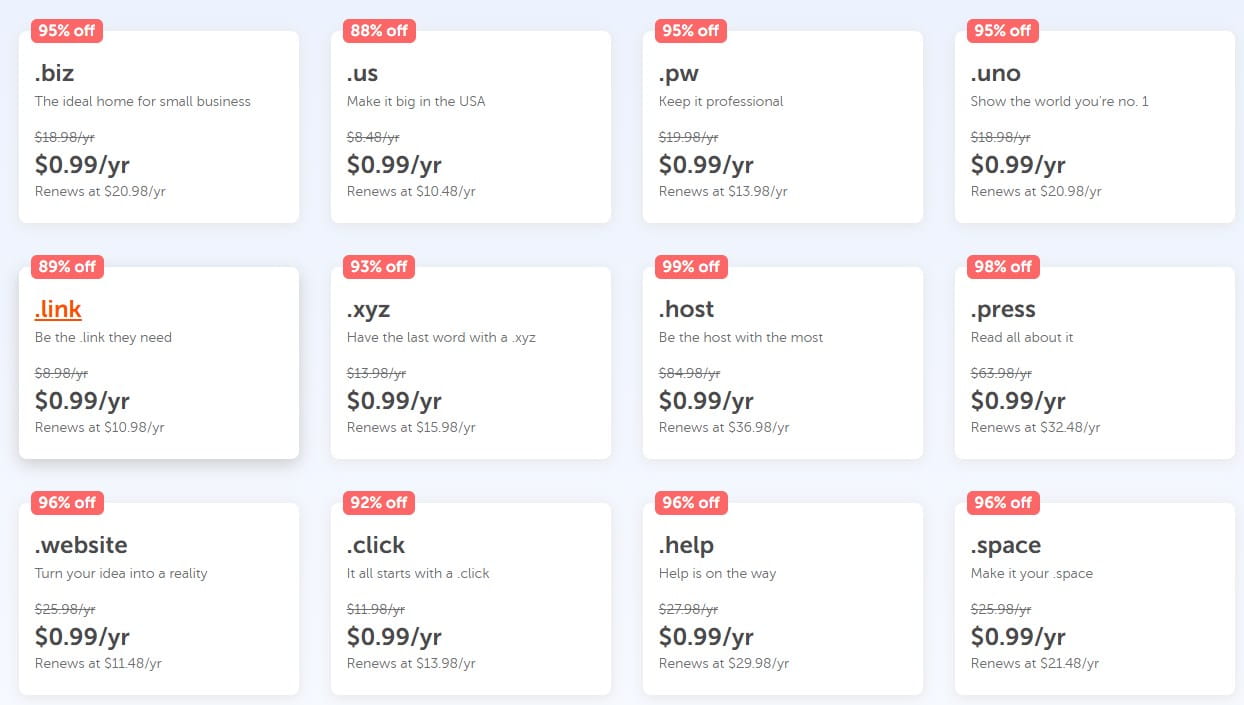Click the 92% off badge on .click
Screen dimensions: 1244x705
(379, 503)
